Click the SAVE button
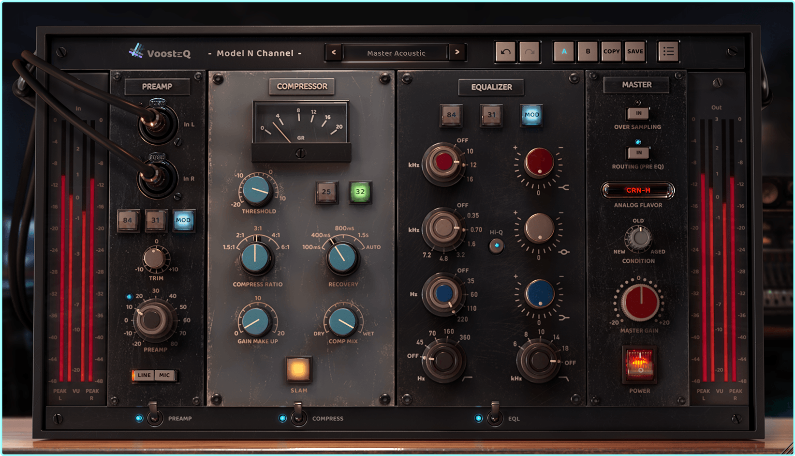Screen dimensions: 795x456 click(x=635, y=51)
